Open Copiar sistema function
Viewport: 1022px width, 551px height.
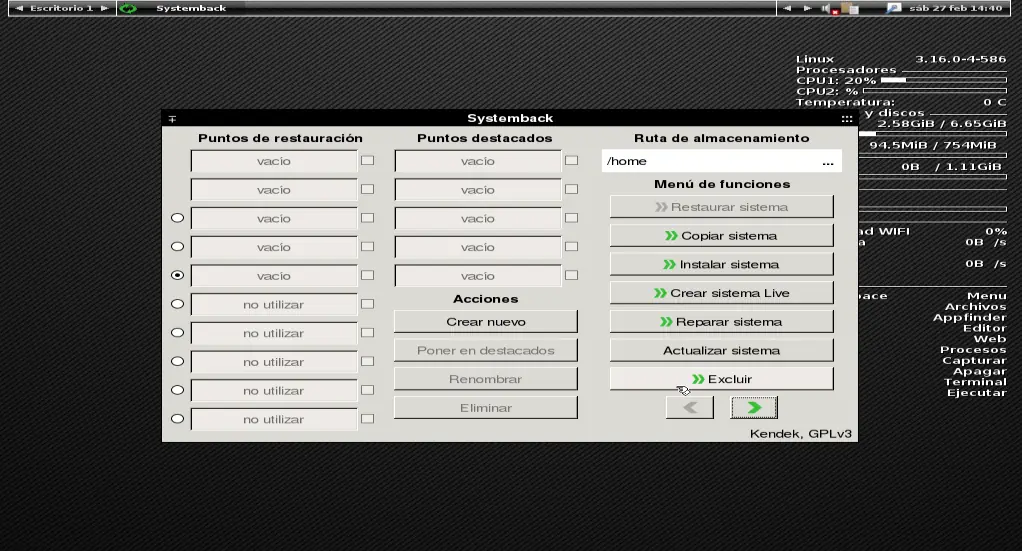click(x=722, y=235)
